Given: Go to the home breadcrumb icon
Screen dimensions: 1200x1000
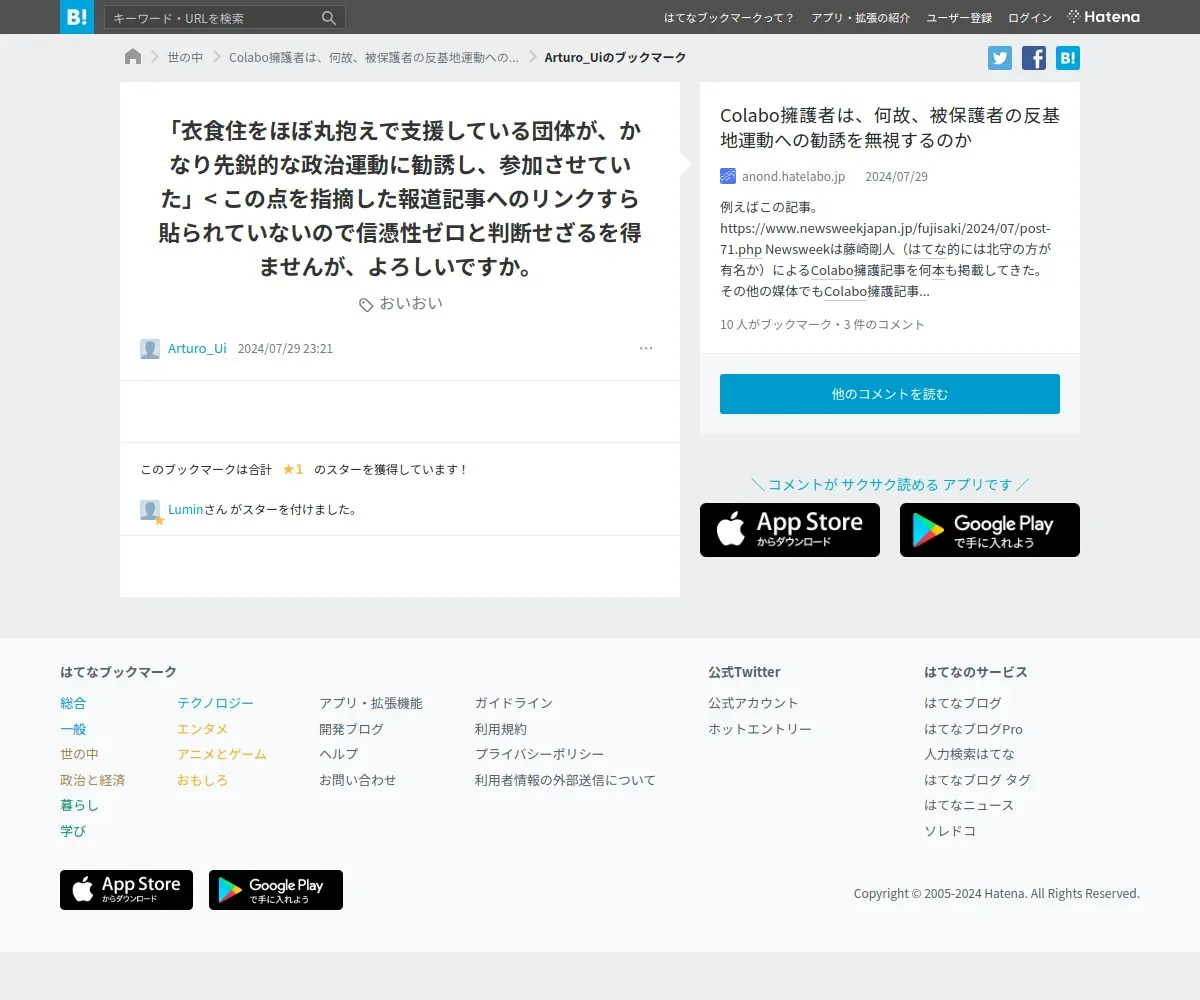Looking at the screenshot, I should tap(133, 57).
